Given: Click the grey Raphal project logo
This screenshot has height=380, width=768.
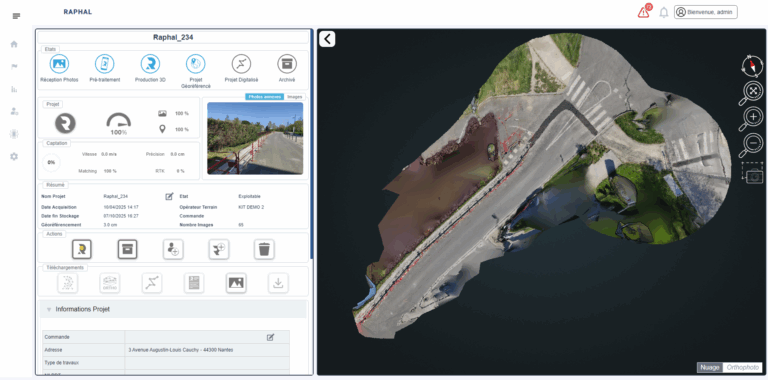Looking at the screenshot, I should point(65,123).
